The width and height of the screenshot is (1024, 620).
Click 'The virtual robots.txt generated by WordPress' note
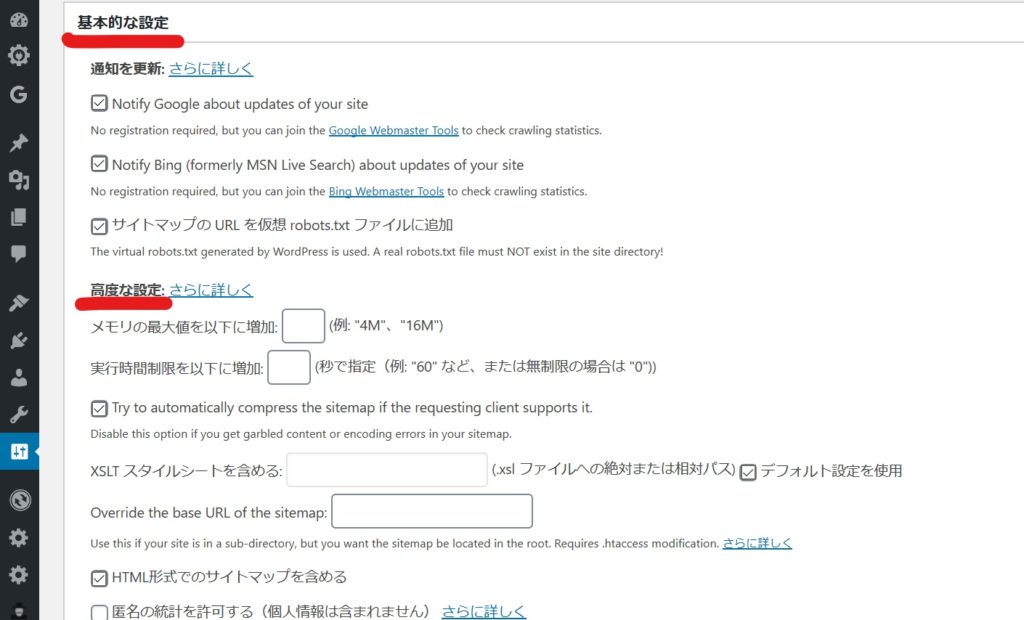(377, 252)
